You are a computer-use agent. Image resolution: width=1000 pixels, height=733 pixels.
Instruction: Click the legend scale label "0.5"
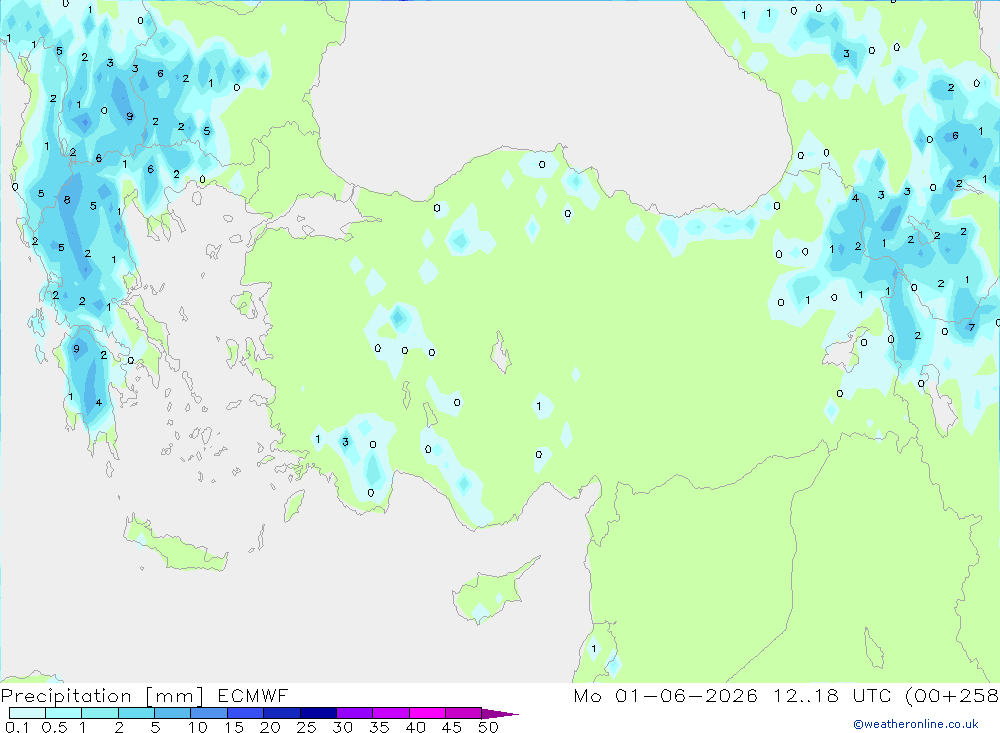[54, 727]
